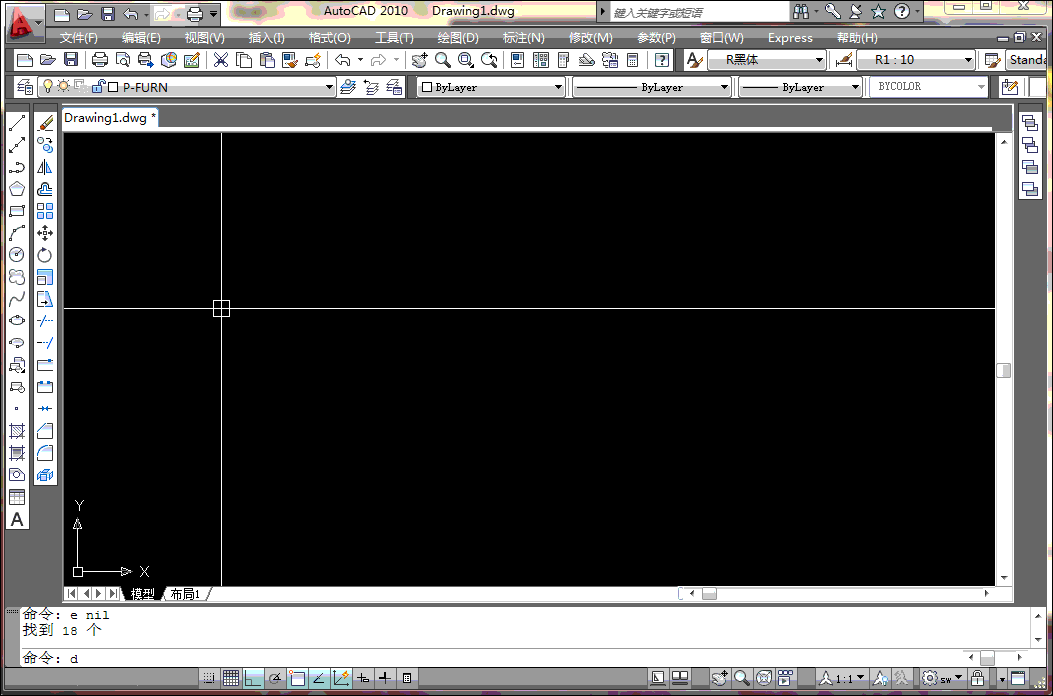Viewport: 1053px width, 696px height.
Task: Click the Zoom Realtime magnifier icon
Action: (x=443, y=60)
